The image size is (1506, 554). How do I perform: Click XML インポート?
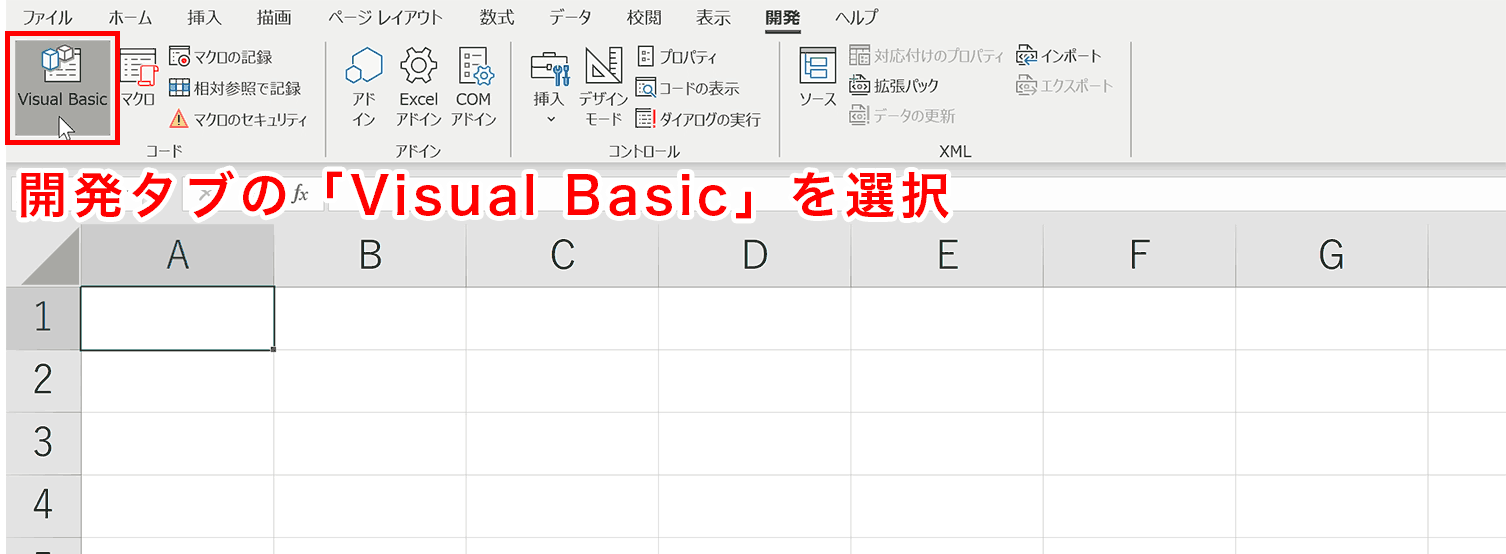pyautogui.click(x=1059, y=56)
